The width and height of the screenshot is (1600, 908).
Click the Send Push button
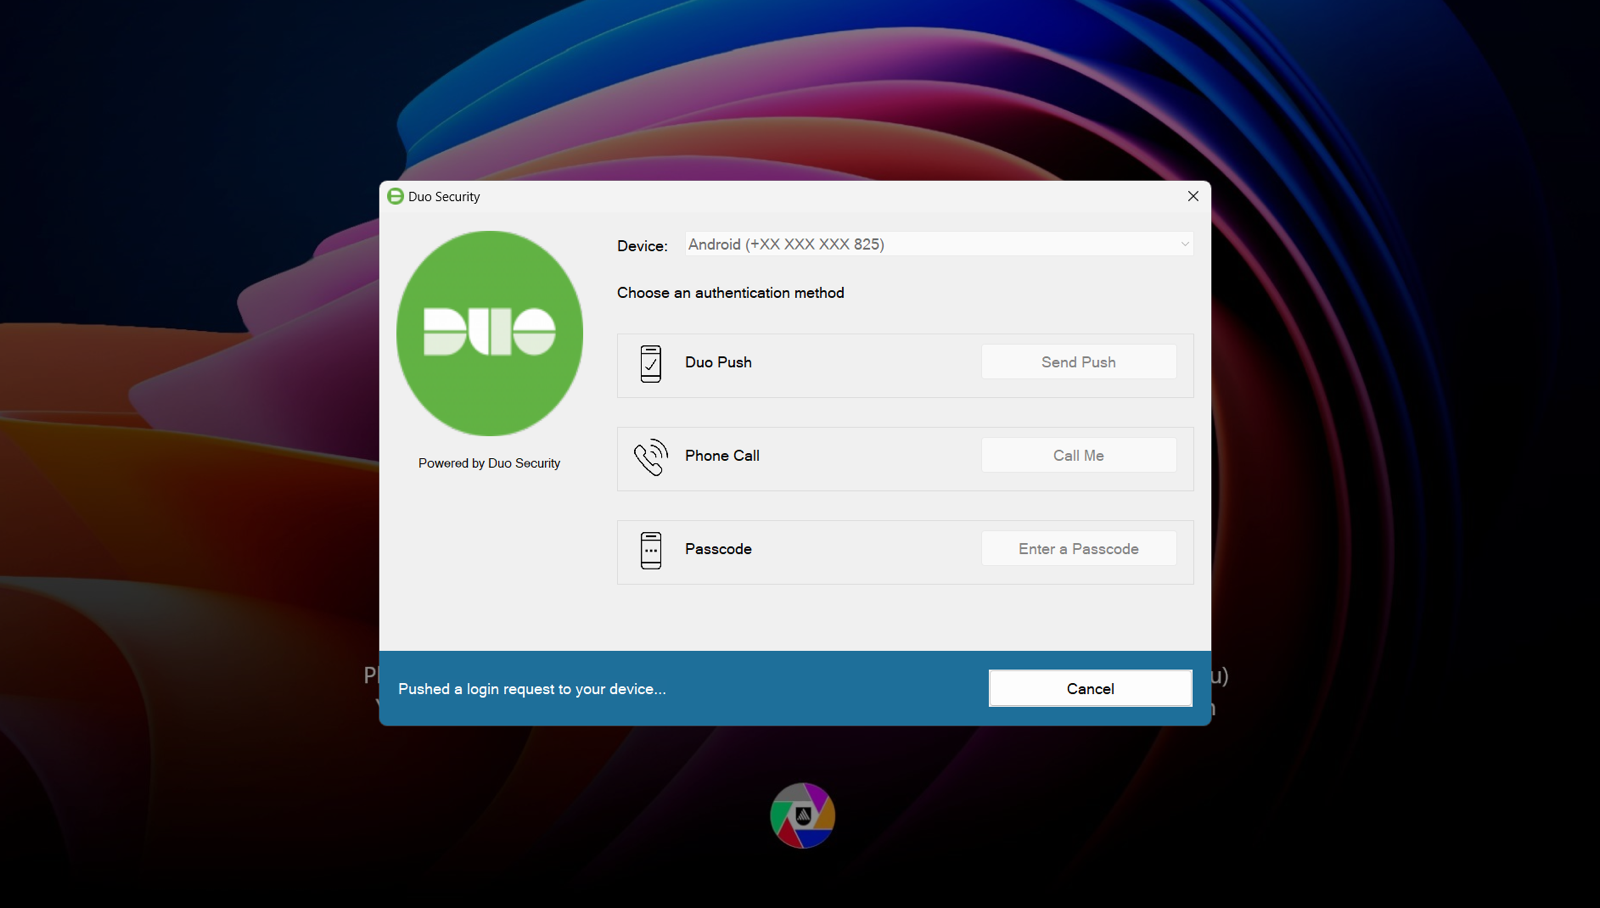pos(1078,361)
